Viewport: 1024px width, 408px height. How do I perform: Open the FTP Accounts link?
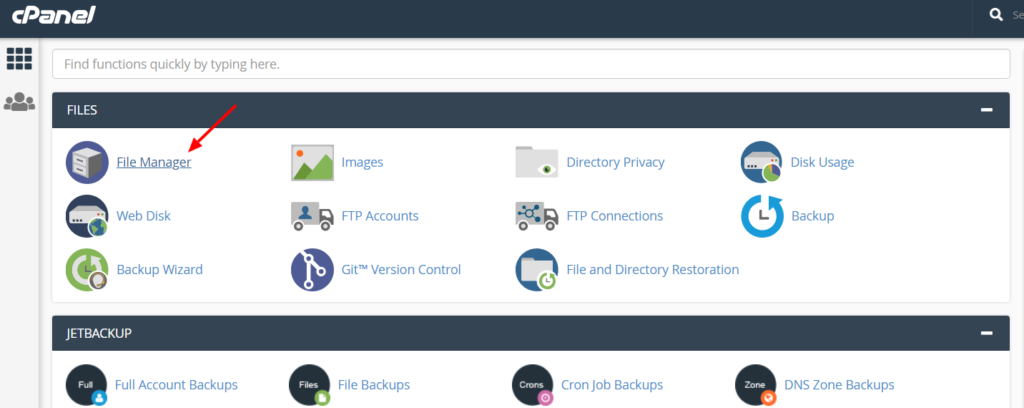click(x=380, y=216)
